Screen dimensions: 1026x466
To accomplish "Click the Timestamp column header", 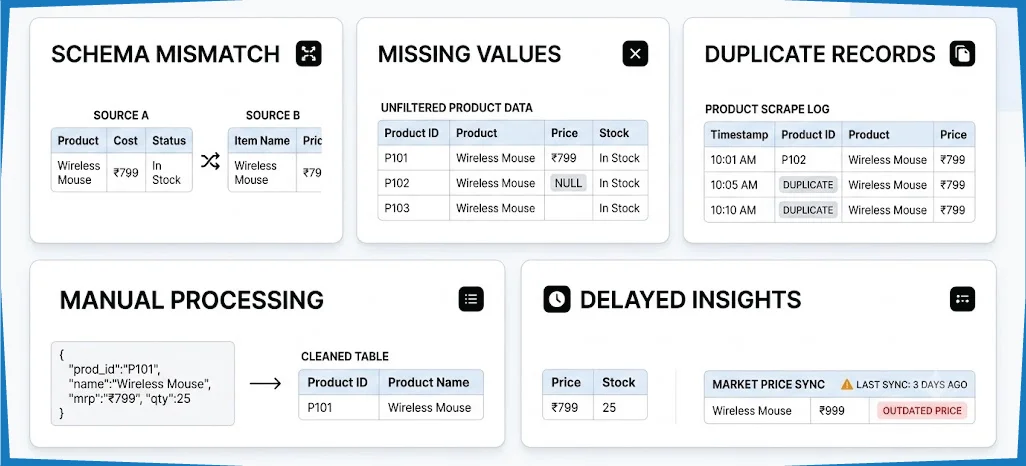I will [739, 135].
